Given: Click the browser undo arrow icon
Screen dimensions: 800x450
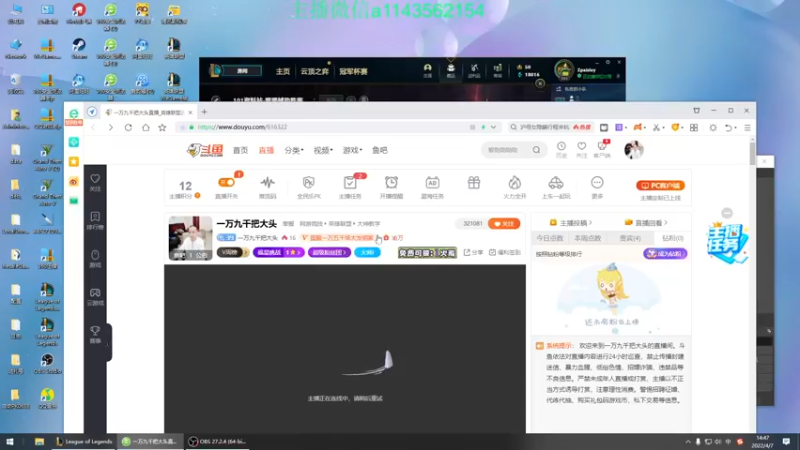Looking at the screenshot, I should (729, 128).
